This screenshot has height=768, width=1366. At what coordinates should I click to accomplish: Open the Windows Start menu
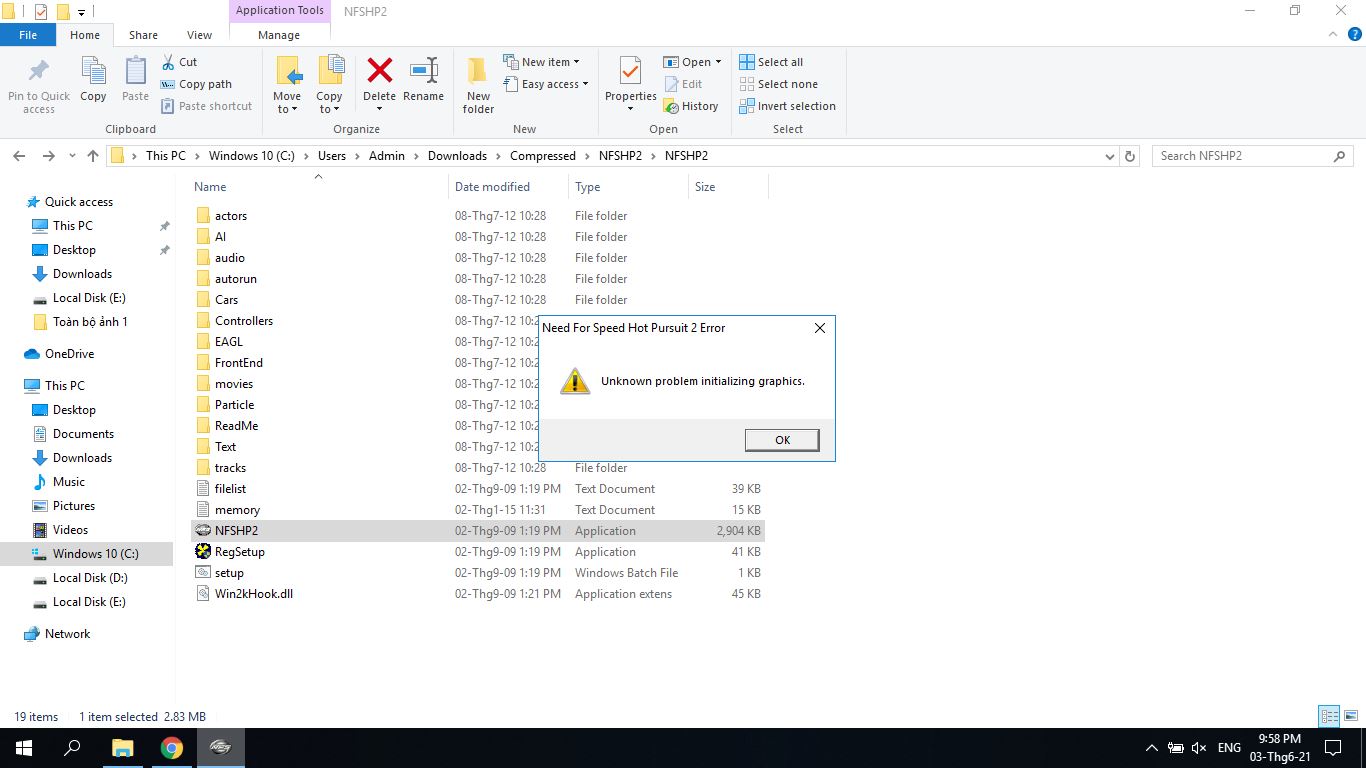[24, 747]
